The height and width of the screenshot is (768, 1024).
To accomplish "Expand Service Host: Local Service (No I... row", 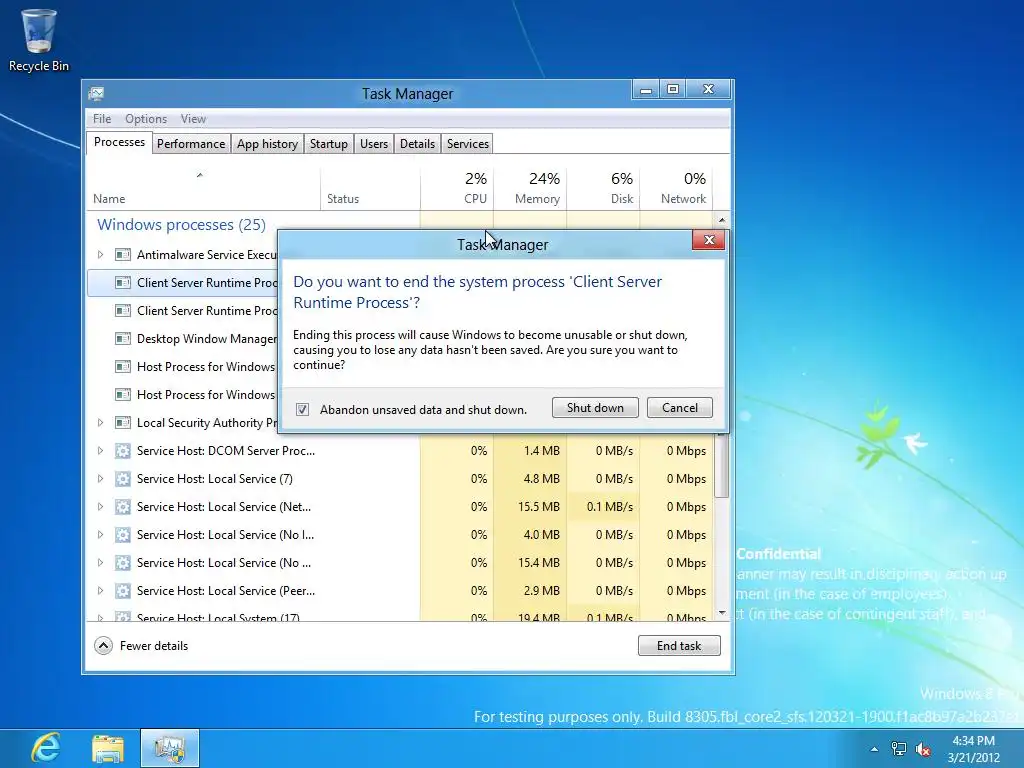I will pyautogui.click(x=101, y=535).
